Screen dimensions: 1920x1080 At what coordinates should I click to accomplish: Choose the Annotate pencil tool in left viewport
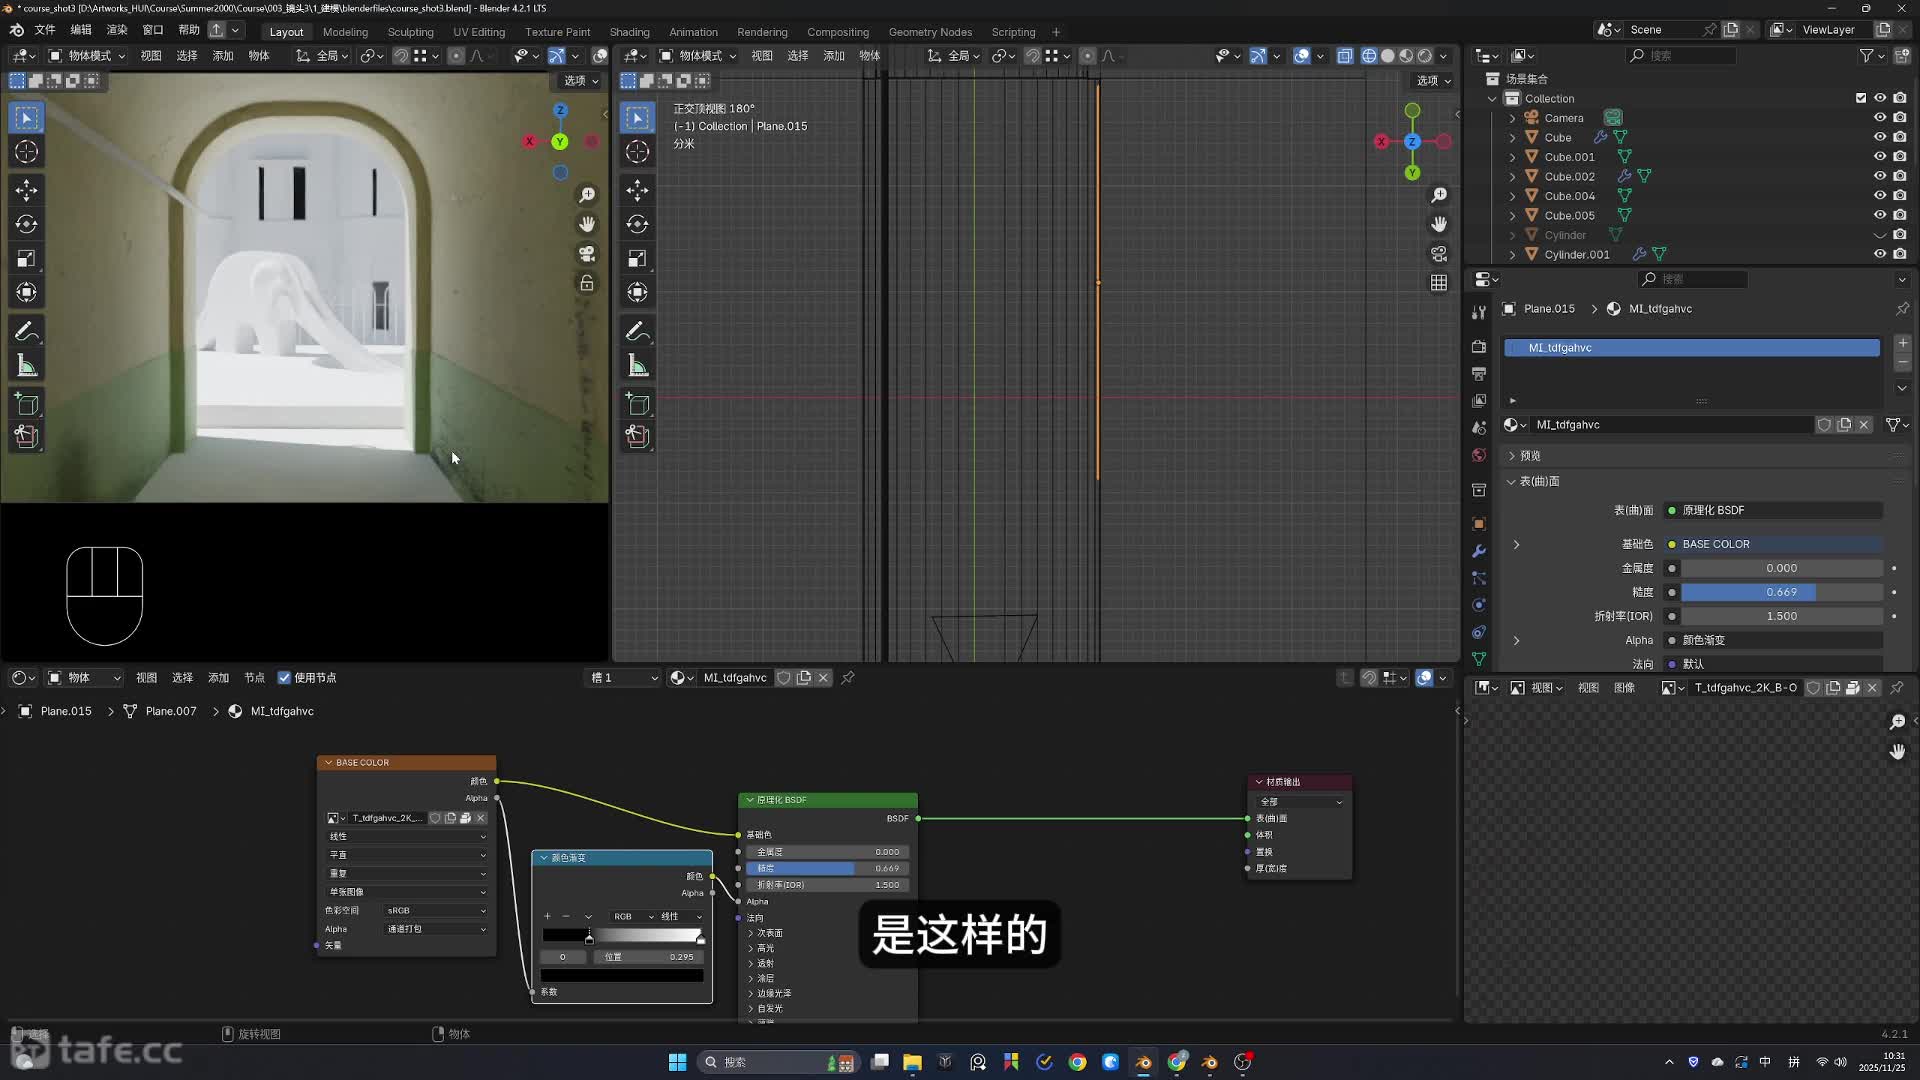[x=27, y=331]
